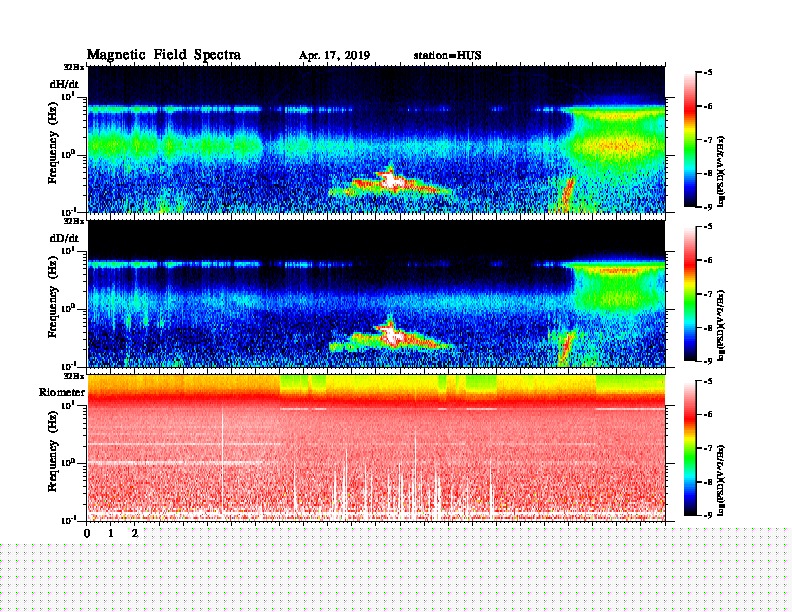The width and height of the screenshot is (792, 612).
Task: Click the bright white burst in dD/dt spectrogram
Action: pos(391,335)
